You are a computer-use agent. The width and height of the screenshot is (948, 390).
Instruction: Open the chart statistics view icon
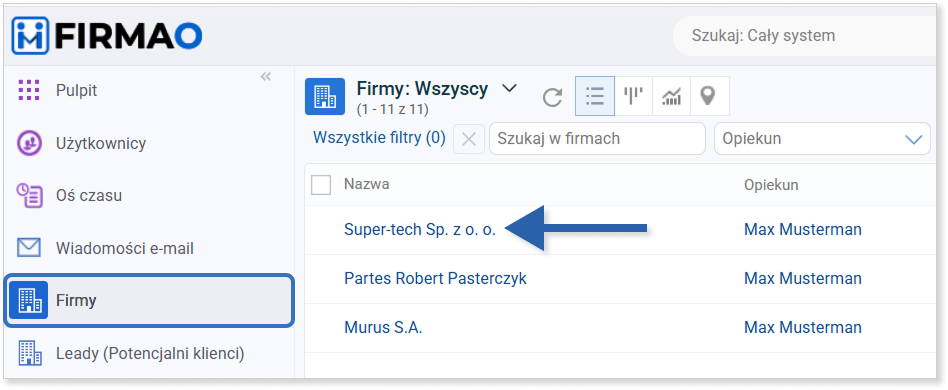tap(671, 96)
